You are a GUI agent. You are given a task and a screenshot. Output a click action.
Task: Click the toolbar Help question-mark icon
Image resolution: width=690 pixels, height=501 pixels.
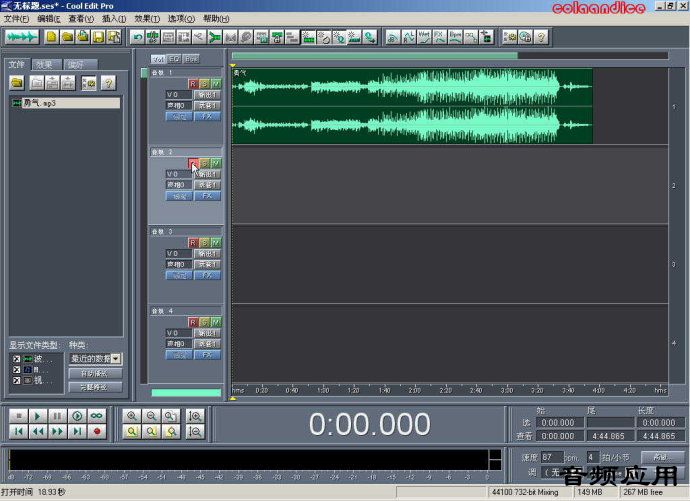tap(541, 37)
